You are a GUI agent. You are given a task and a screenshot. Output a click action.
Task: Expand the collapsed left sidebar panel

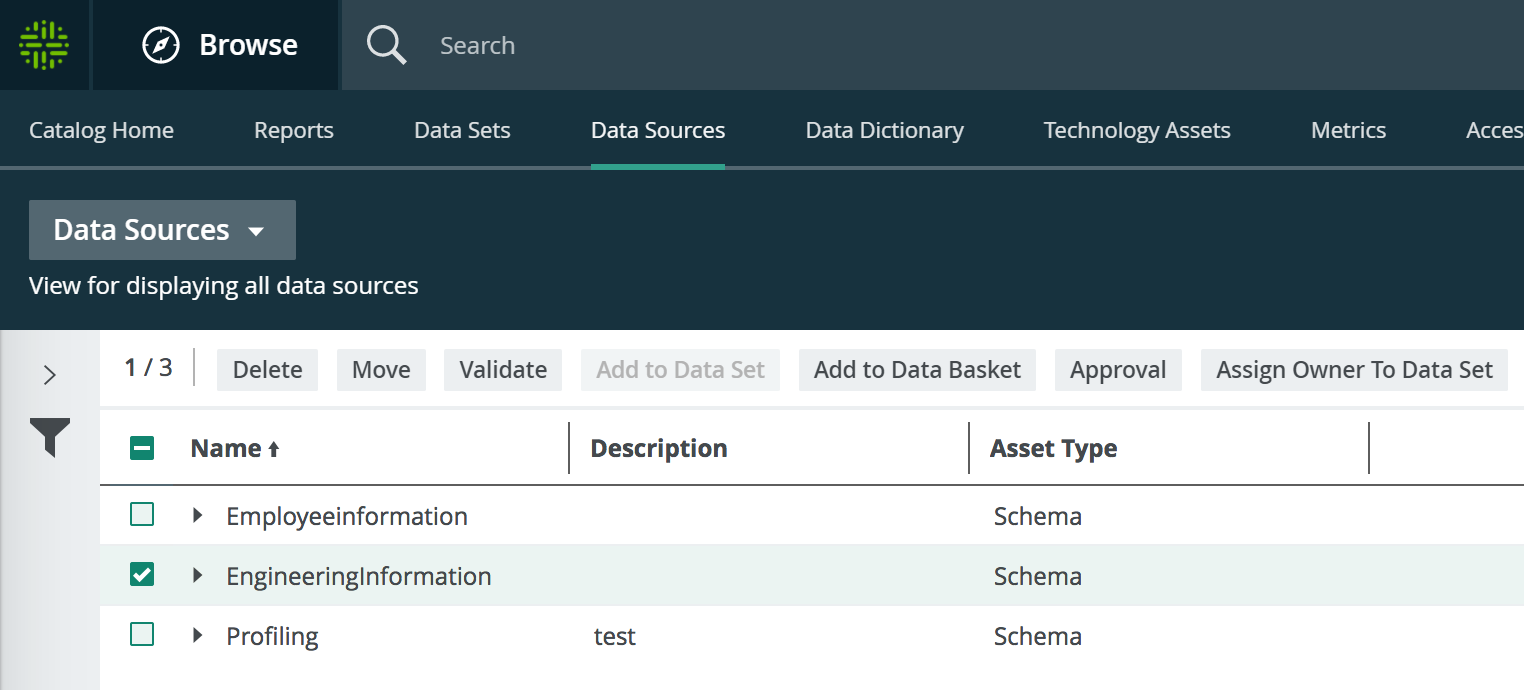pyautogui.click(x=49, y=374)
